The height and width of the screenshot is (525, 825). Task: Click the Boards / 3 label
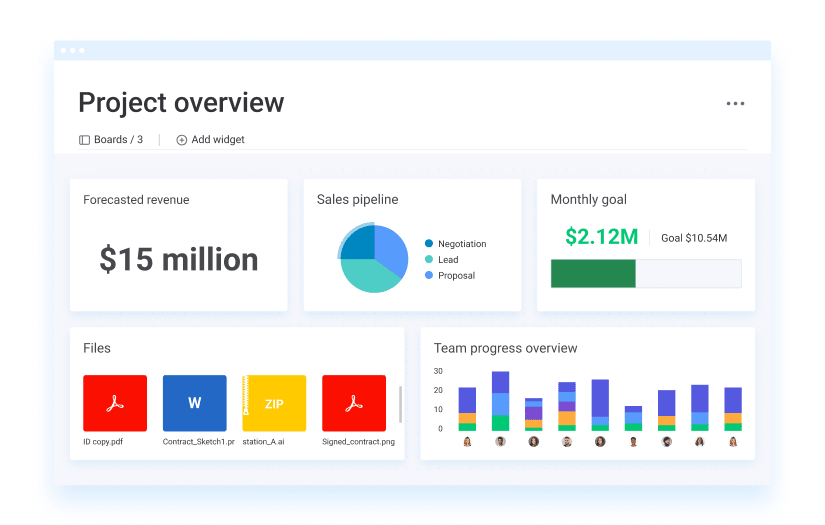point(118,139)
